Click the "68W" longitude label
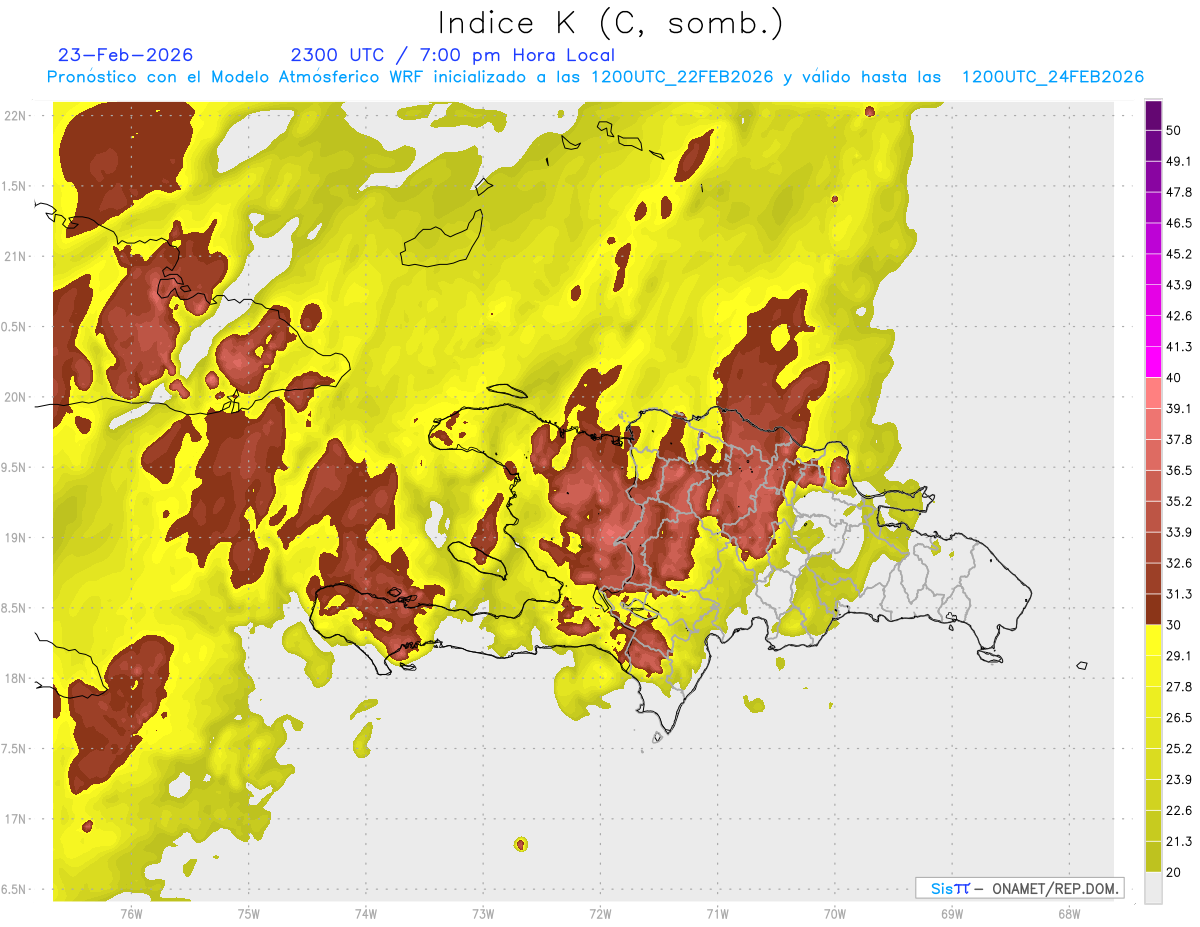Image resolution: width=1200 pixels, height=927 pixels. (1069, 913)
